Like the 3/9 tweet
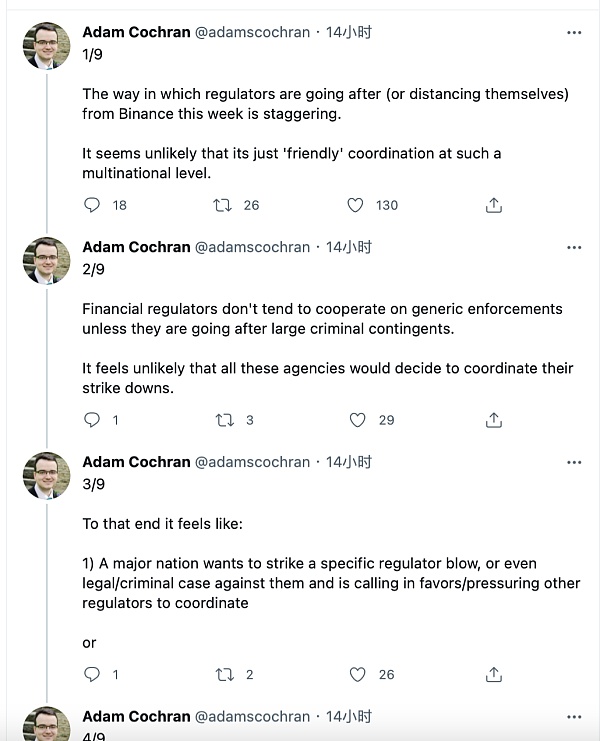 coord(357,675)
